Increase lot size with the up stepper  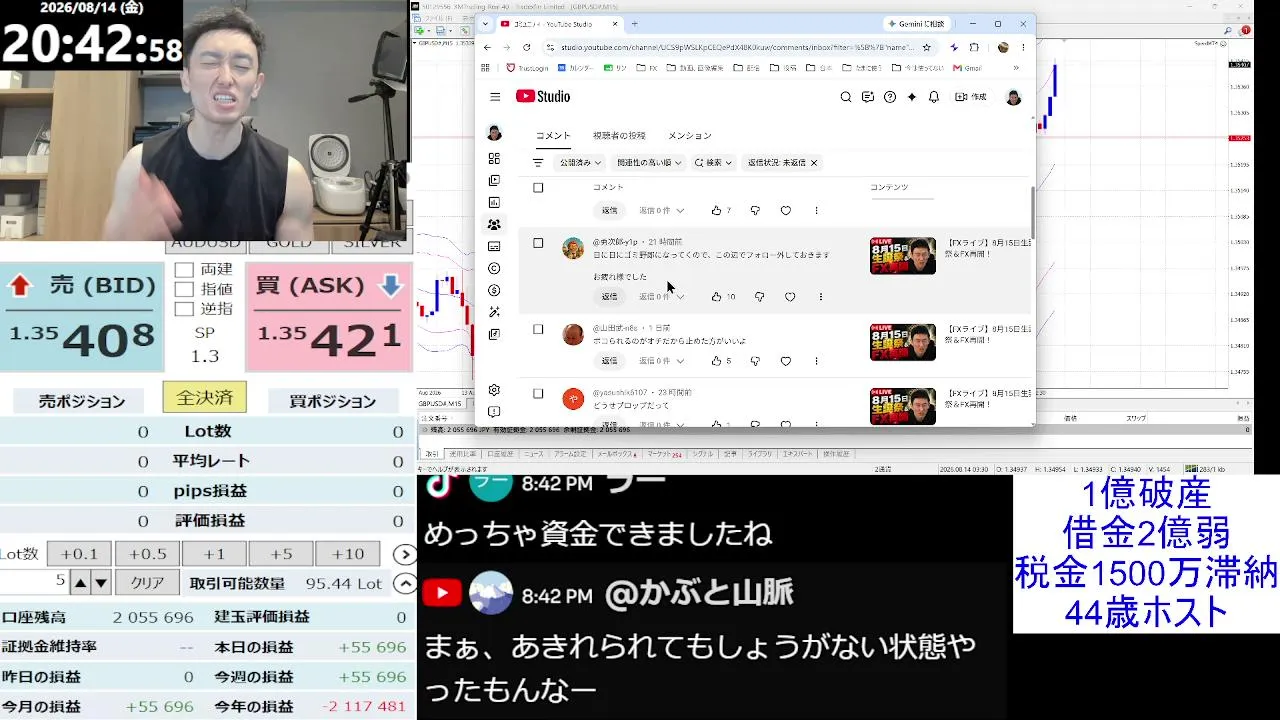tap(81, 583)
